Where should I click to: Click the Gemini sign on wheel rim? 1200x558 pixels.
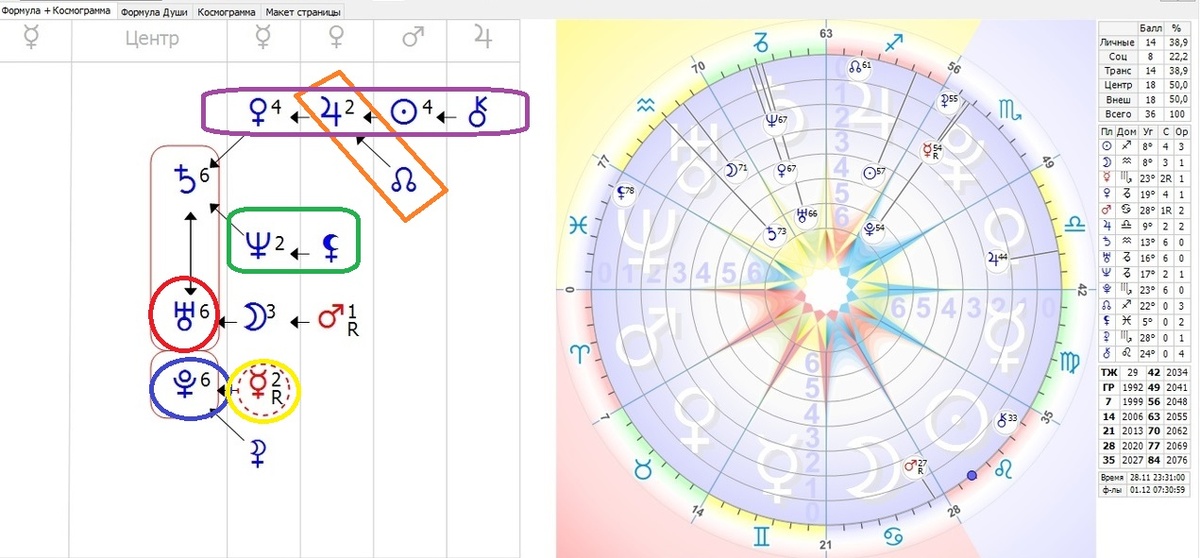pos(762,536)
